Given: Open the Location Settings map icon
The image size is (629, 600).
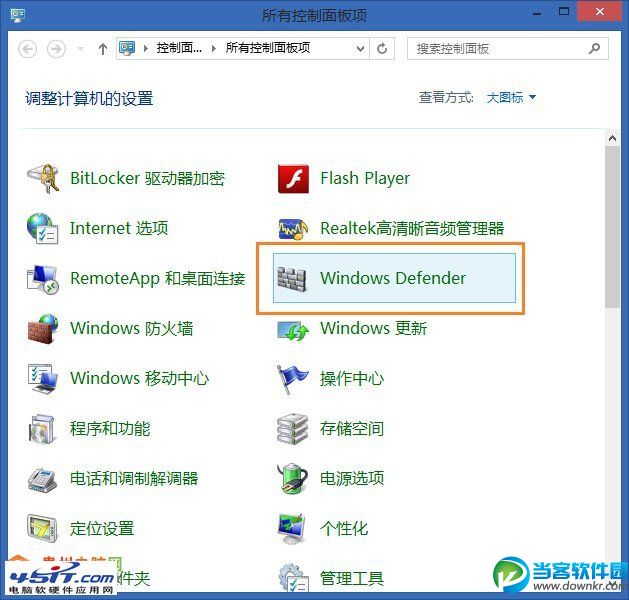Looking at the screenshot, I should pos(42,529).
